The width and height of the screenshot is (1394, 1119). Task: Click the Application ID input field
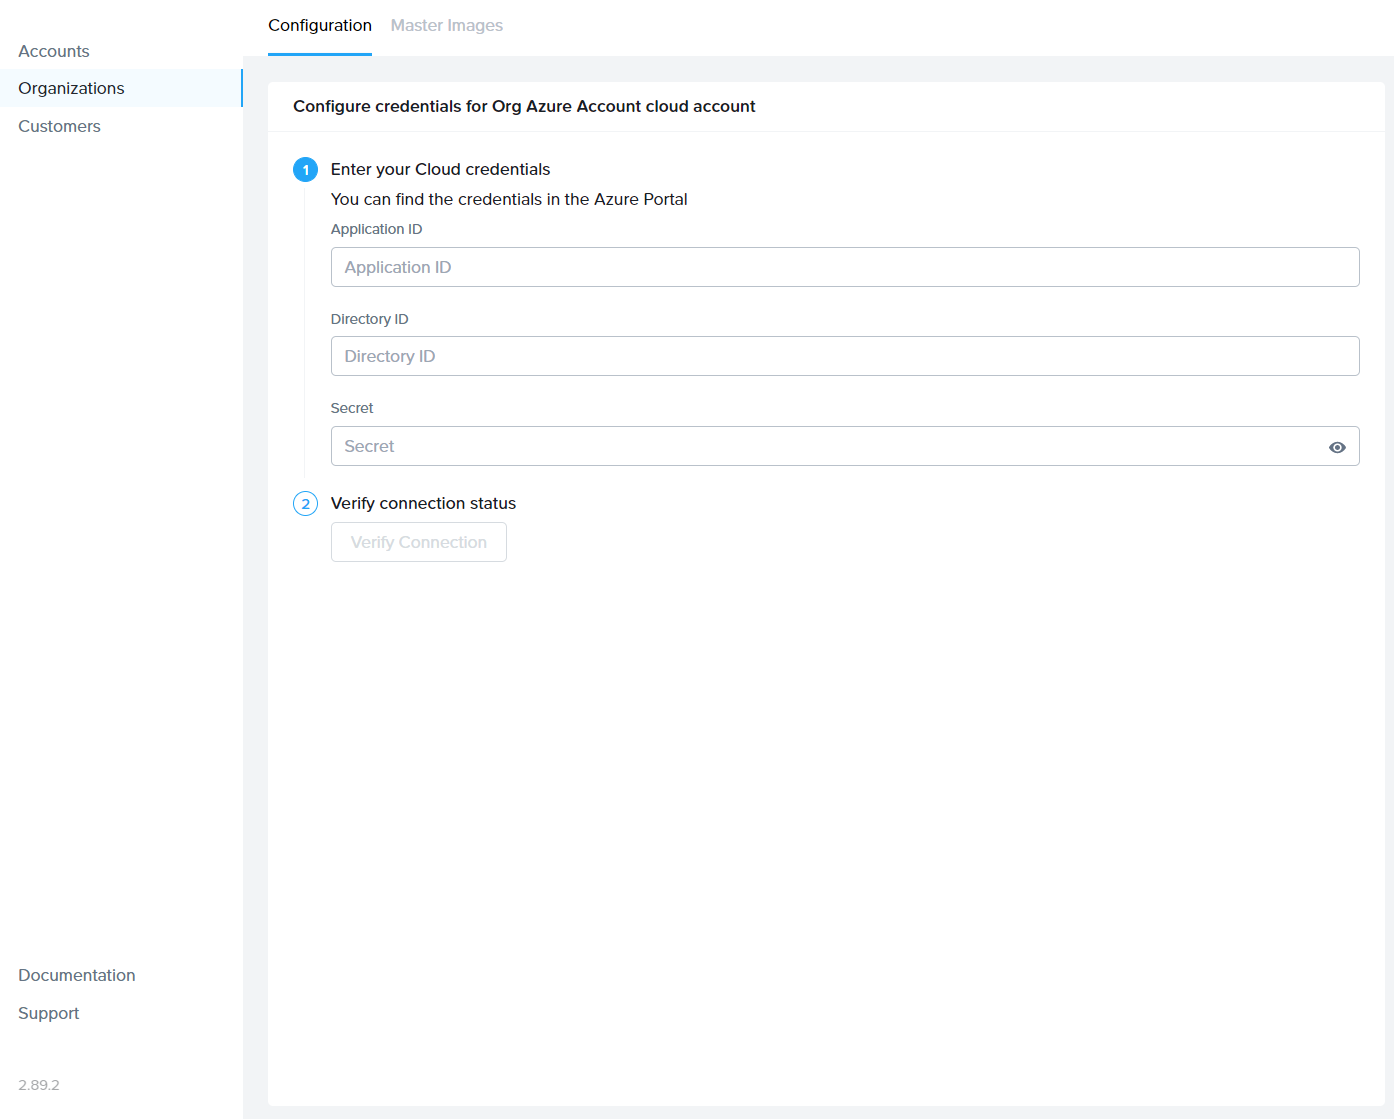(845, 267)
